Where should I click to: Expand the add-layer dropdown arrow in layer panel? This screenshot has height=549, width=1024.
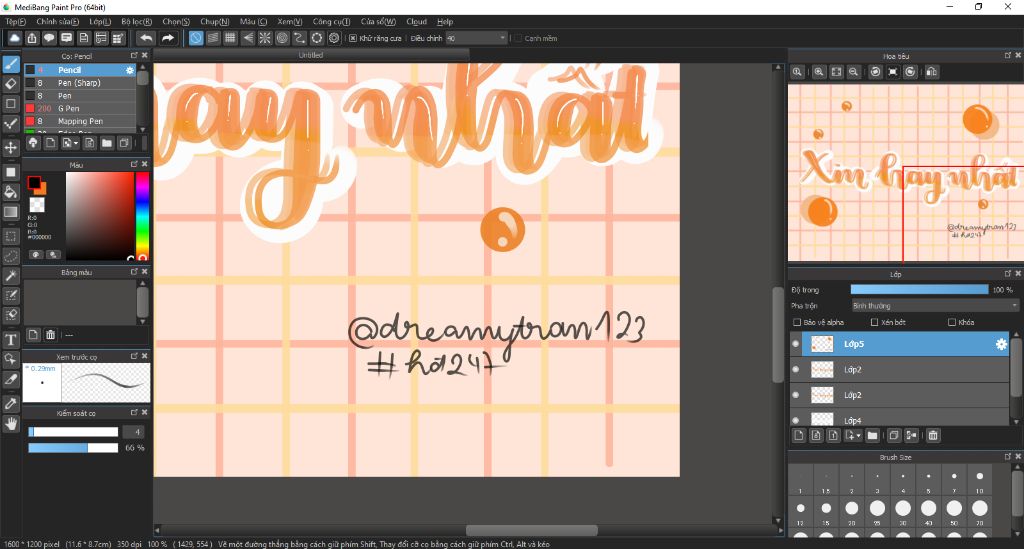[857, 435]
